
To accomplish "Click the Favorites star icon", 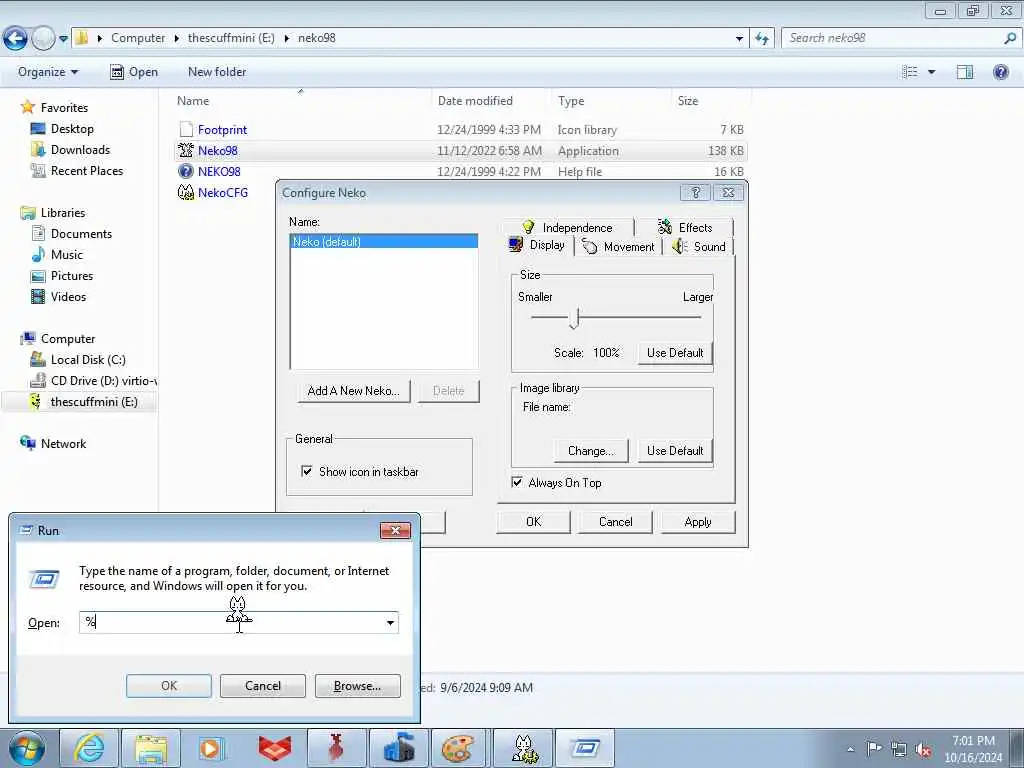I will 27,107.
